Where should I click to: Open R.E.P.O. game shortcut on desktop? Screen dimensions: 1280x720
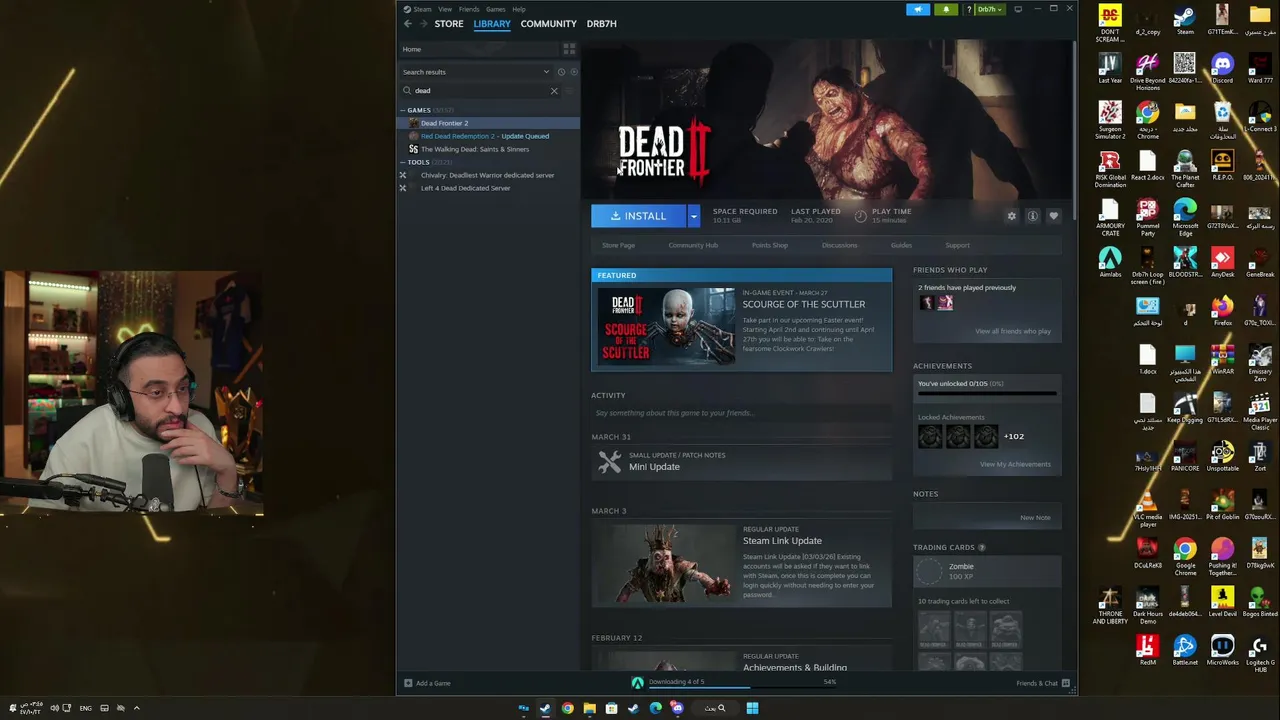coord(1222,165)
